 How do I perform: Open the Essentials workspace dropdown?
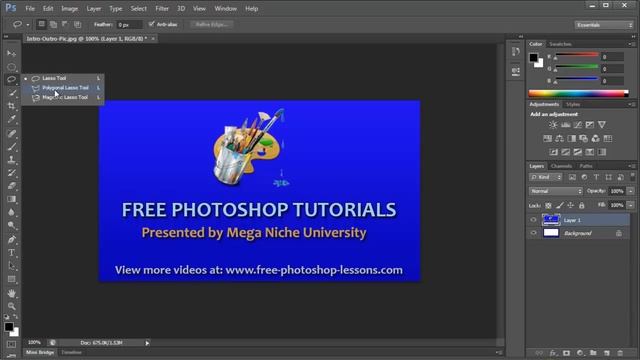[604, 25]
